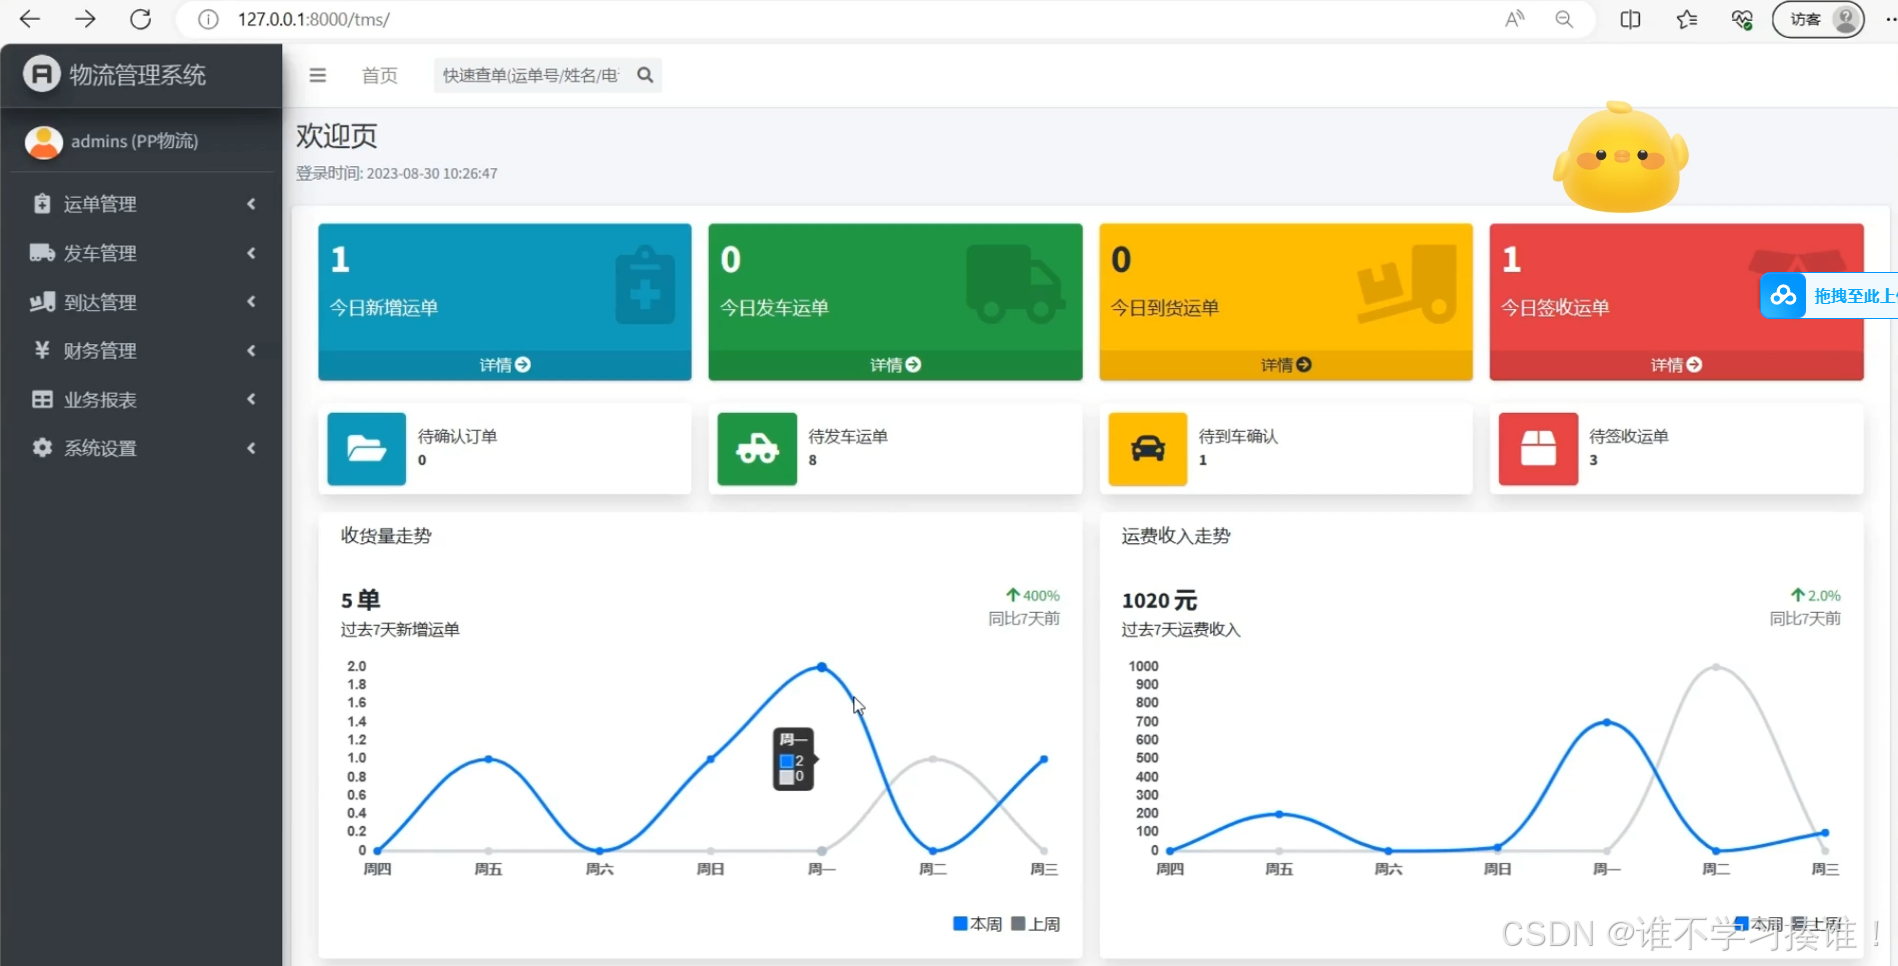The width and height of the screenshot is (1898, 966).
Task: Open the favorites star icon
Action: coord(1687,20)
